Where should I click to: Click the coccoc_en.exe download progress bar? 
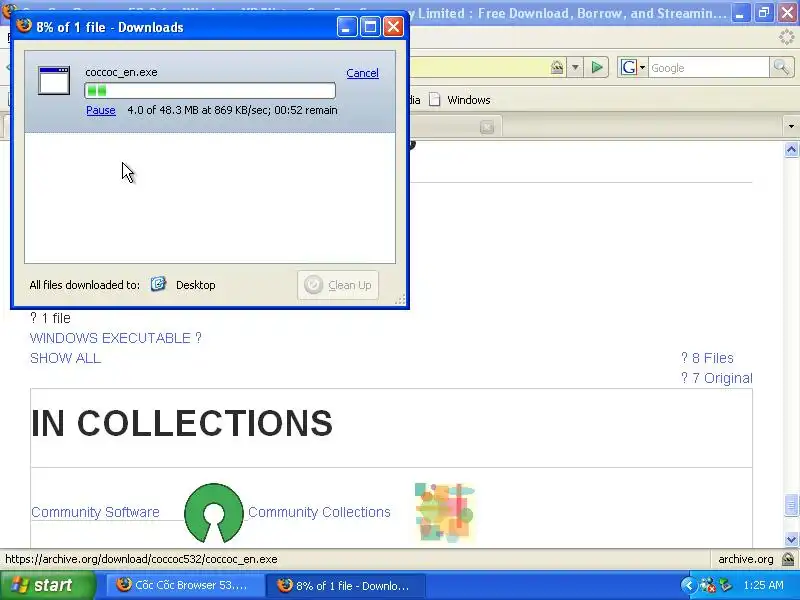[210, 91]
